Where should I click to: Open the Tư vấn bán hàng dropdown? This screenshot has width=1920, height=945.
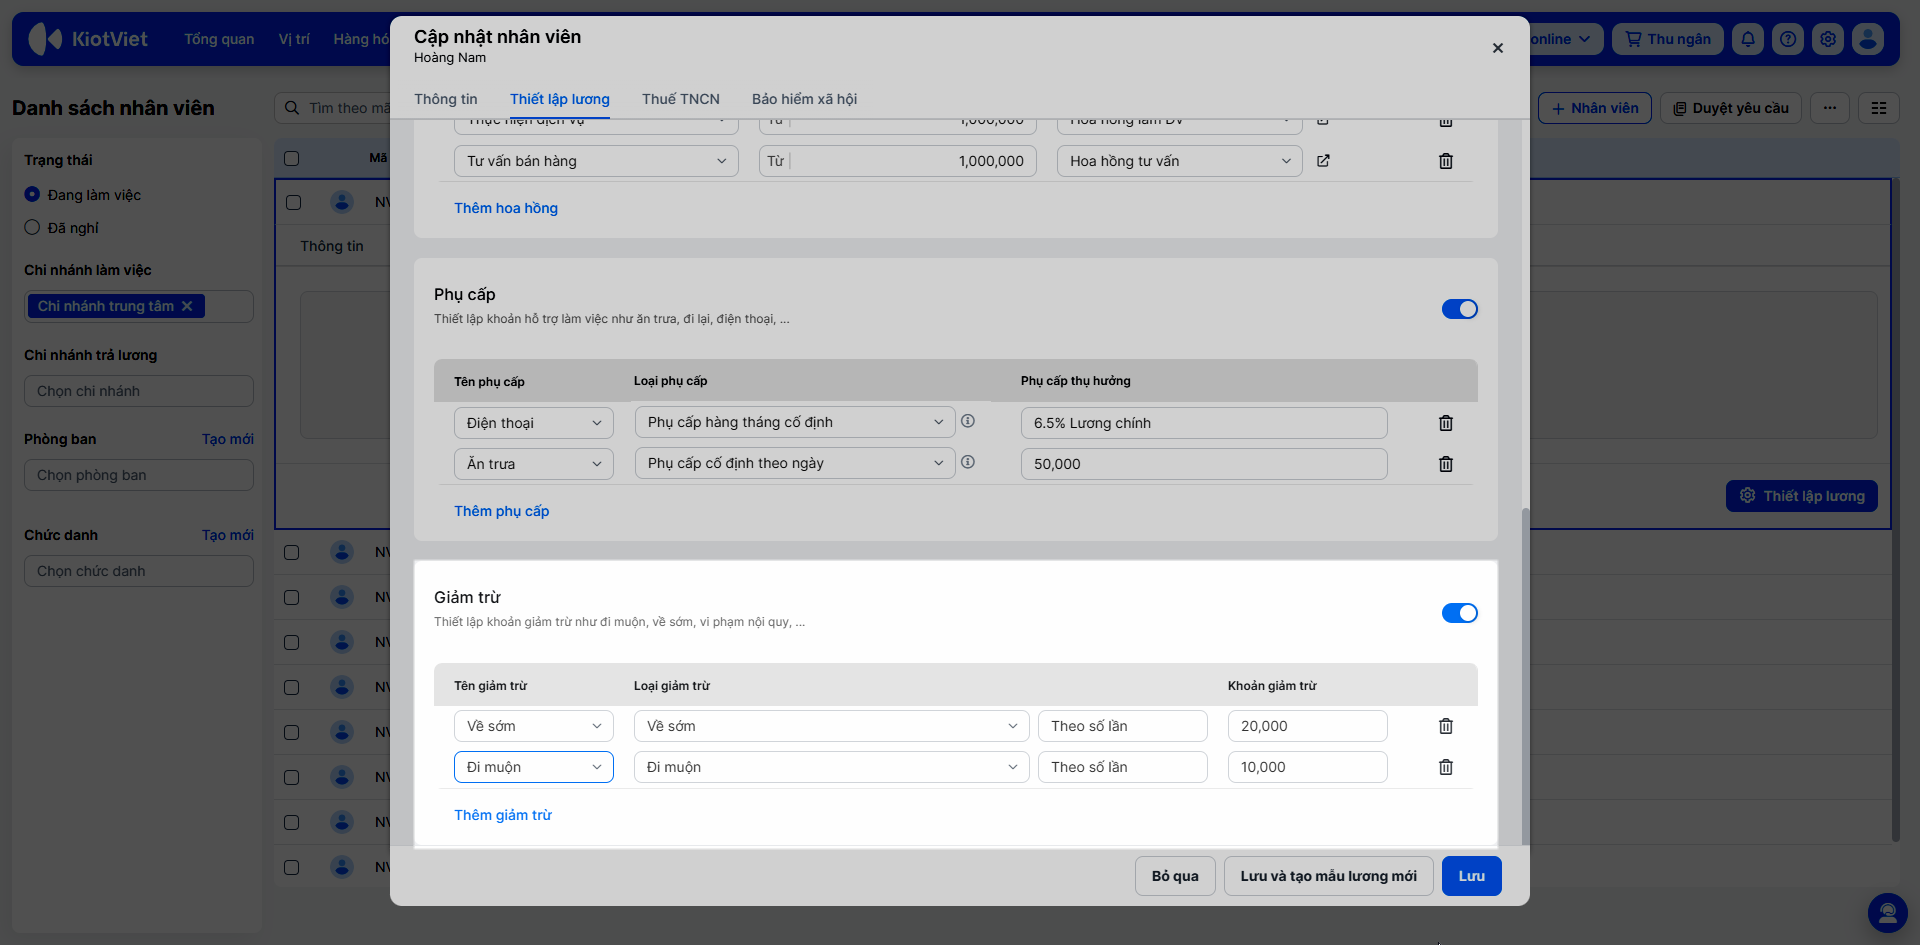596,161
